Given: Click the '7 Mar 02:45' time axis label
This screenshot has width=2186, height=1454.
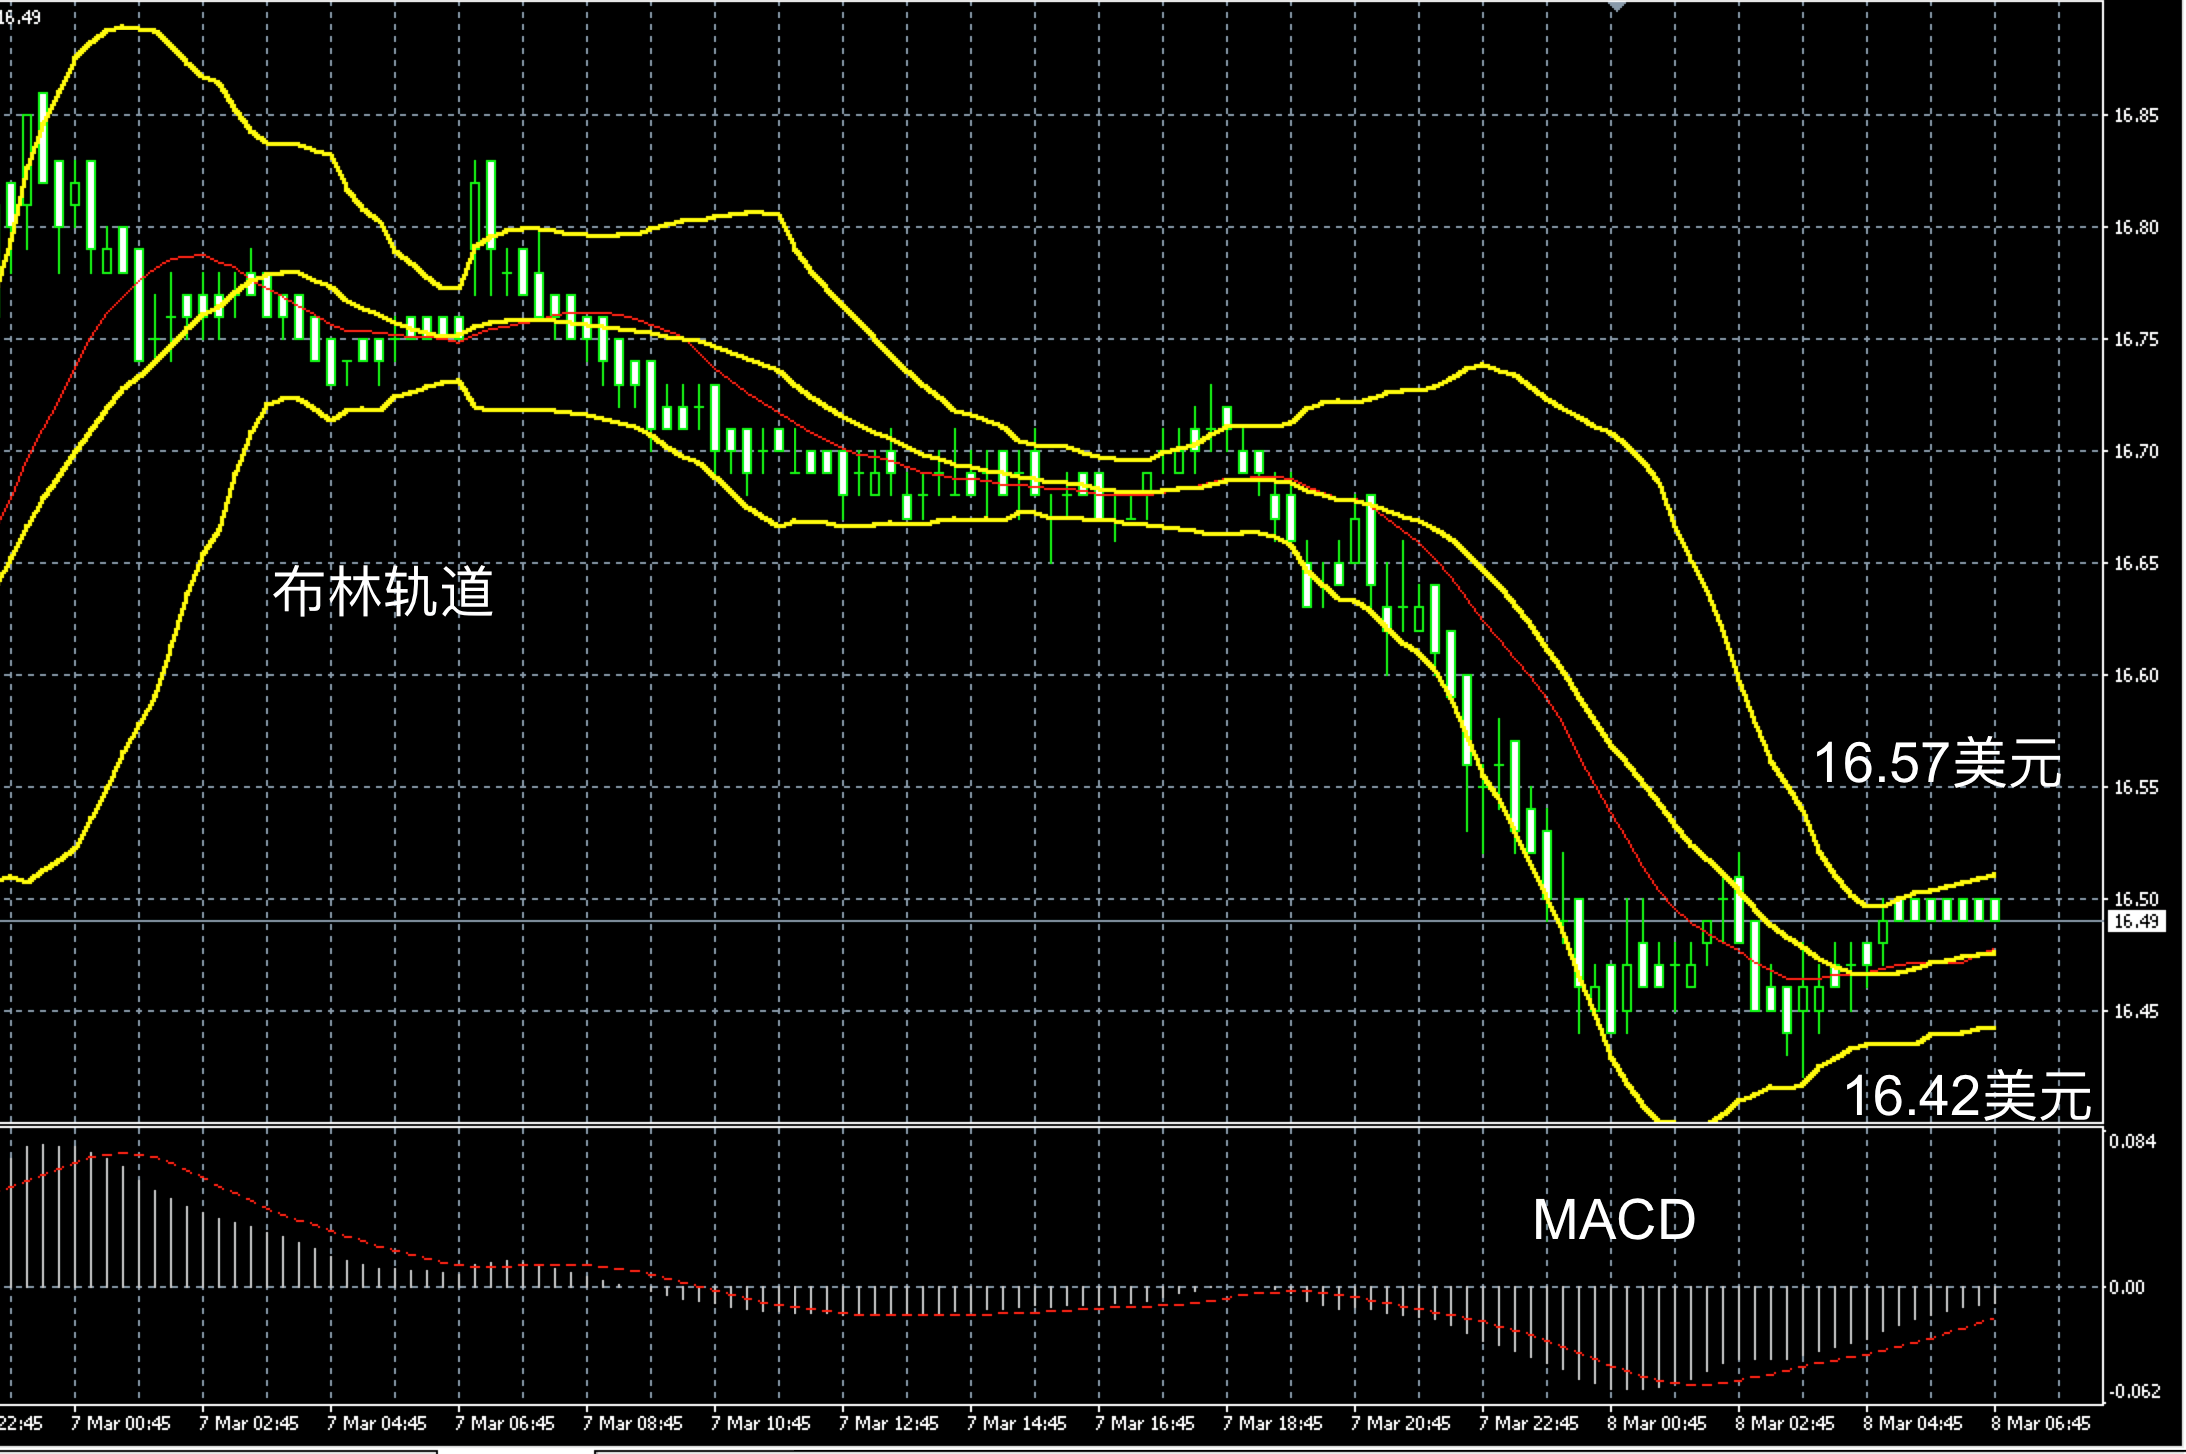Looking at the screenshot, I should [x=249, y=1423].
